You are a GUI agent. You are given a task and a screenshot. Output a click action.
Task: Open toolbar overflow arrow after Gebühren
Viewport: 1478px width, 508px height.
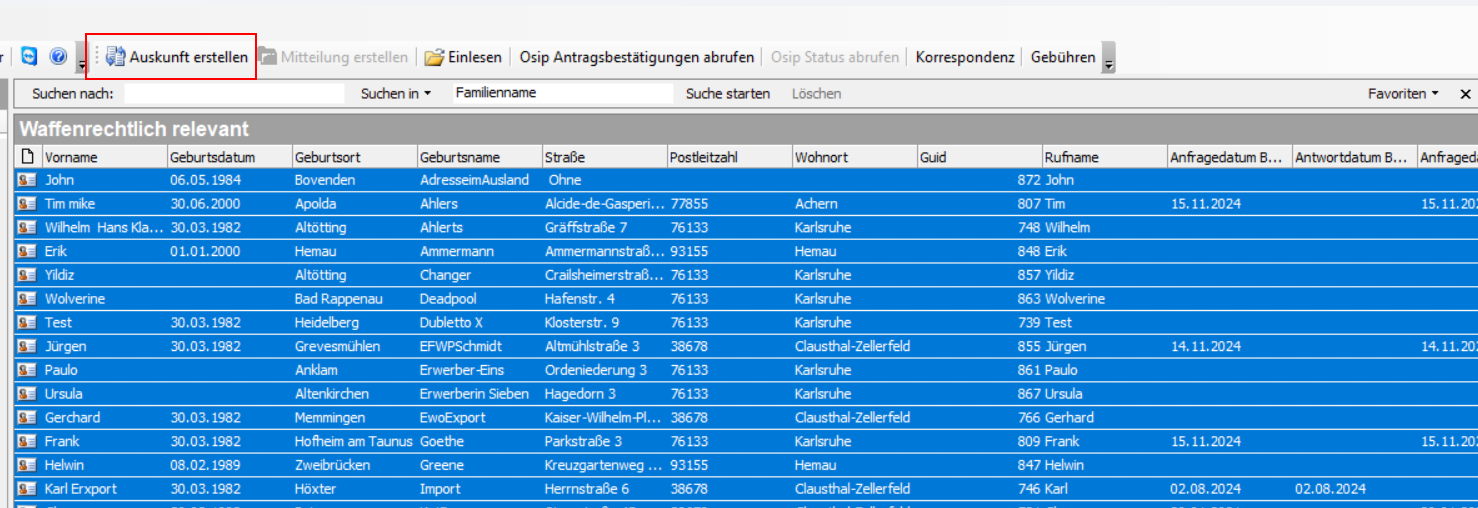point(1109,62)
